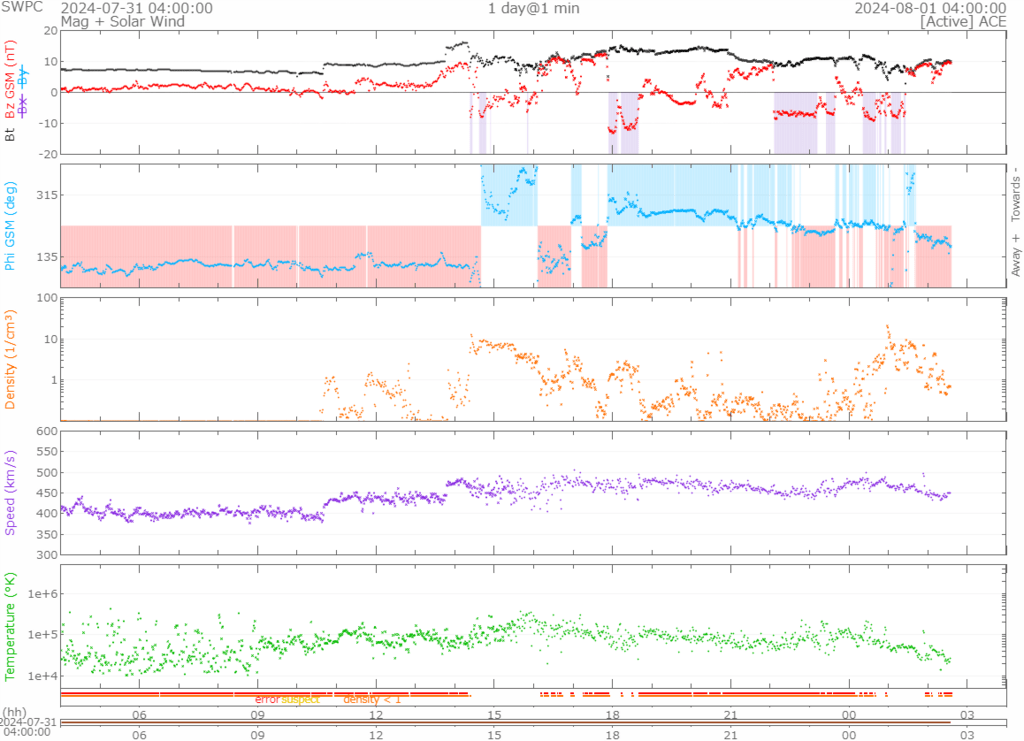The width and height of the screenshot is (1024, 741).
Task: Select the purple Speed (km/s) axis label
Action: tap(11, 491)
